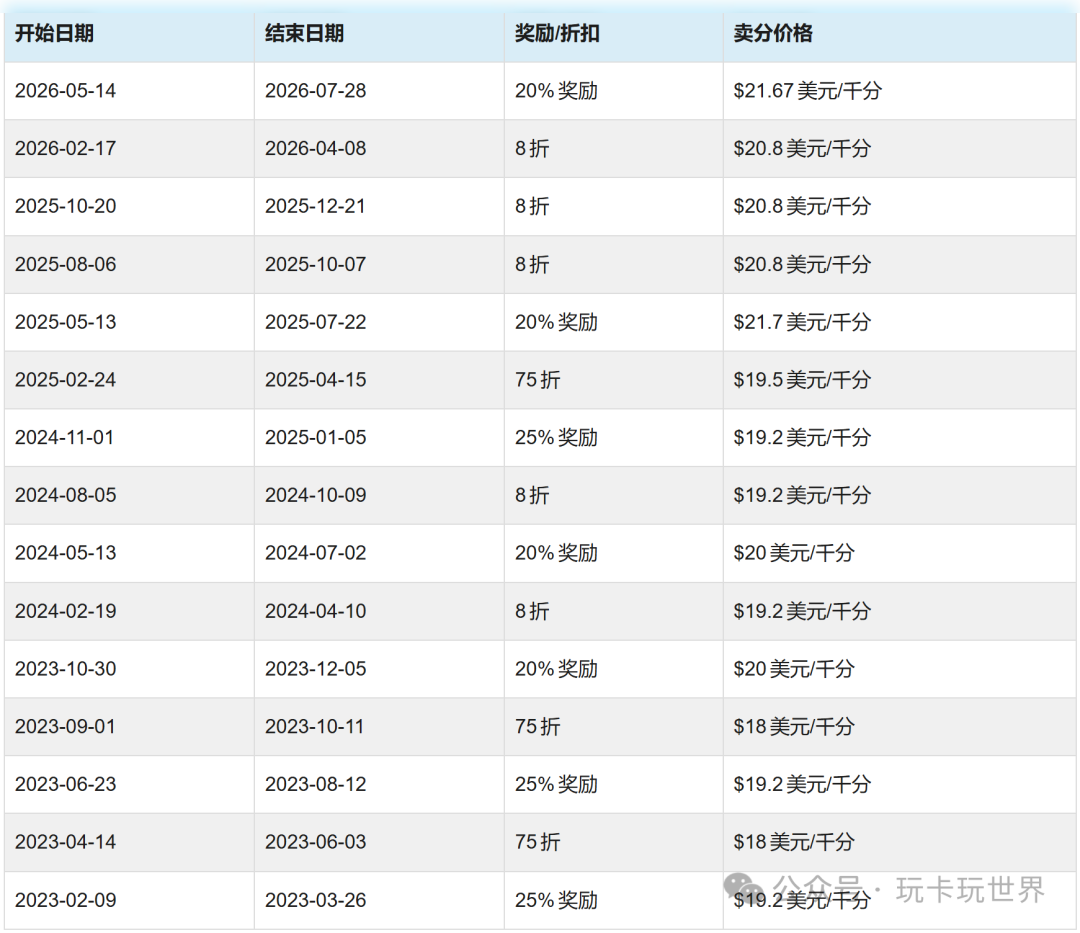Select end date 2026-04-08

pyautogui.click(x=315, y=149)
